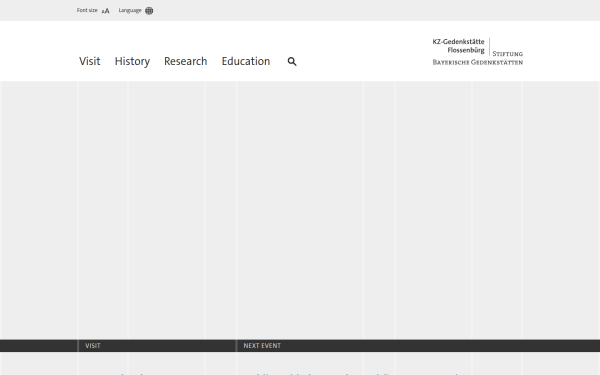Viewport: 600px width, 375px height.
Task: Open the Education menu
Action: point(246,61)
